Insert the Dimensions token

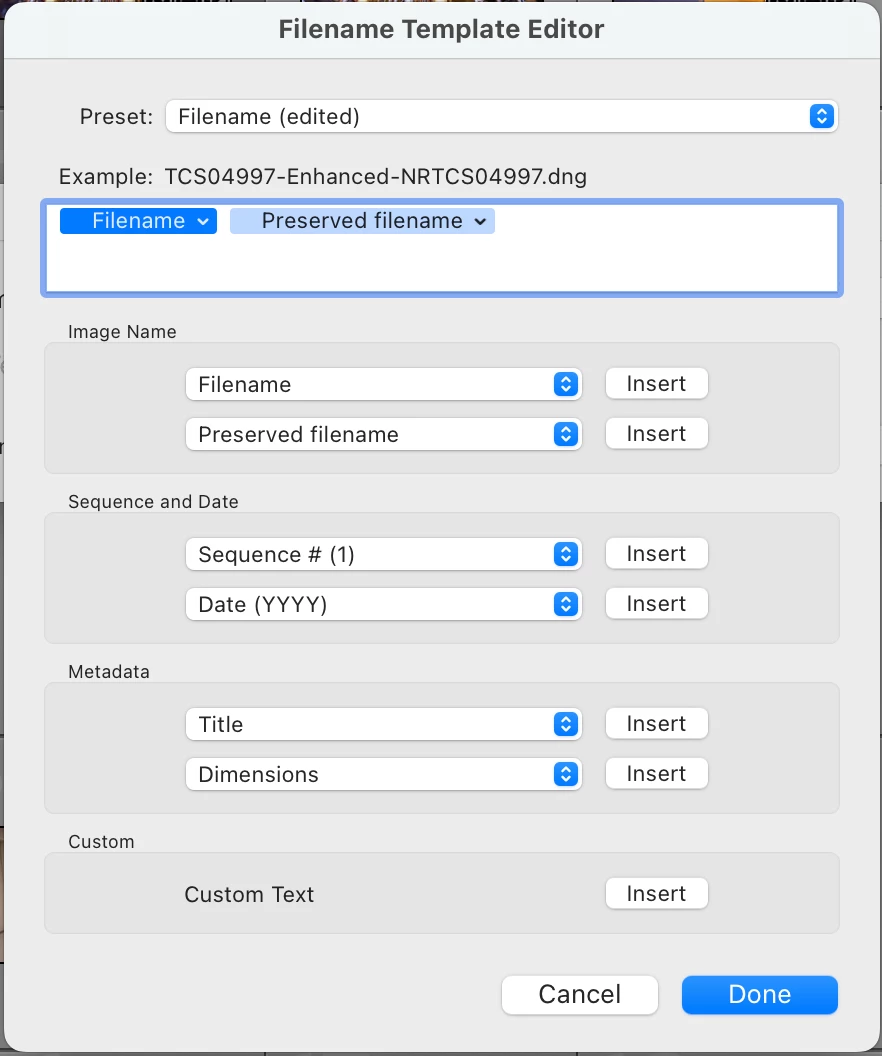pyautogui.click(x=656, y=774)
